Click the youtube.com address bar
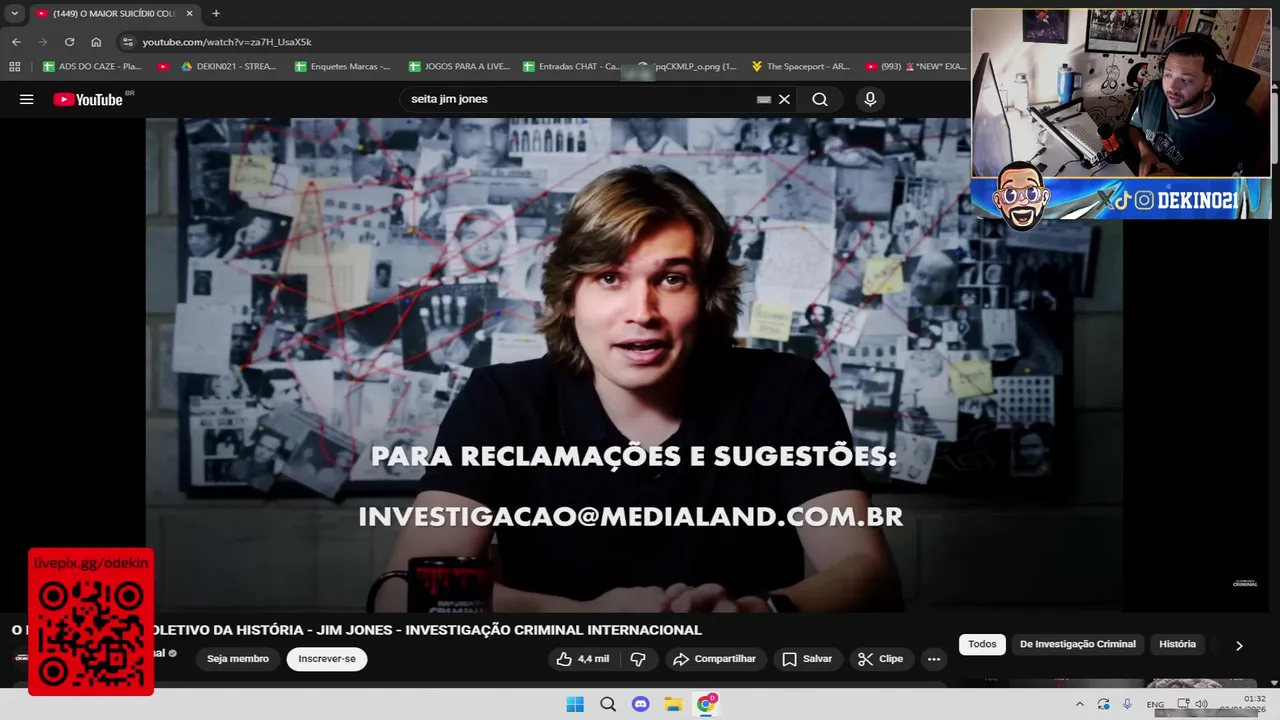This screenshot has height=720, width=1280. tap(540, 42)
